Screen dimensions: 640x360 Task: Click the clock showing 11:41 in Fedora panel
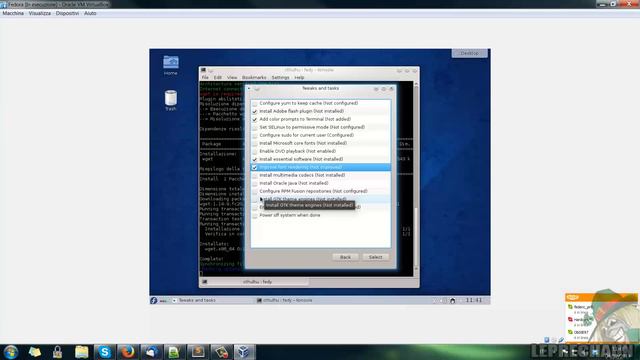pyautogui.click(x=474, y=300)
